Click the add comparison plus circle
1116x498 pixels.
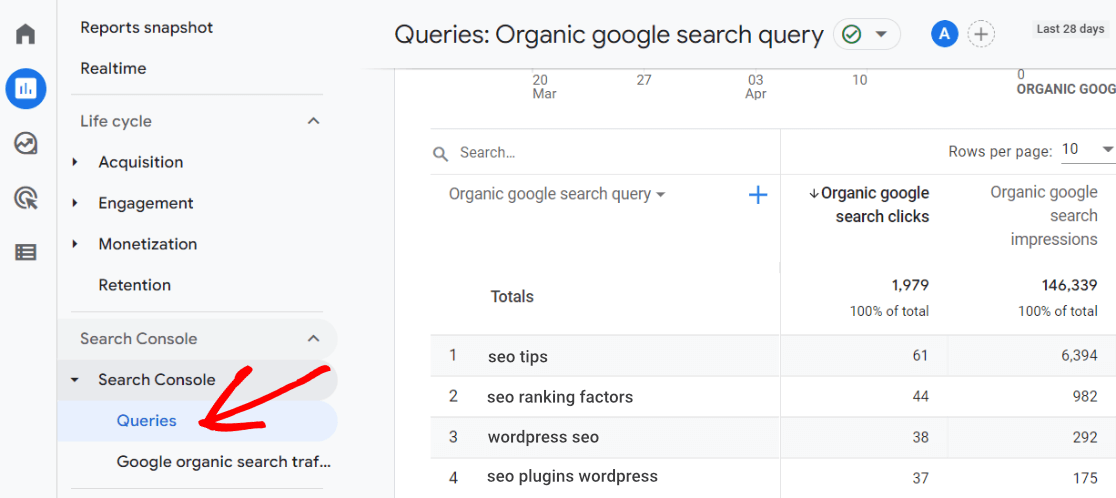pos(982,35)
